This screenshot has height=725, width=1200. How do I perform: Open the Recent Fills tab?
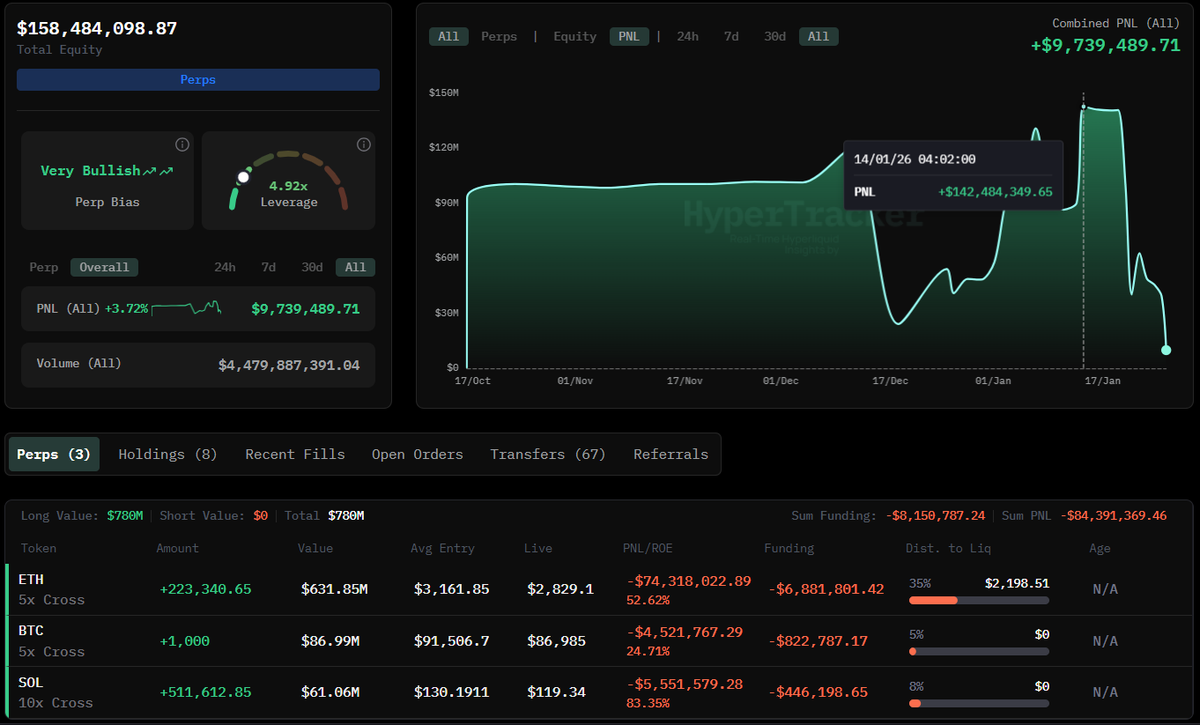(x=295, y=454)
